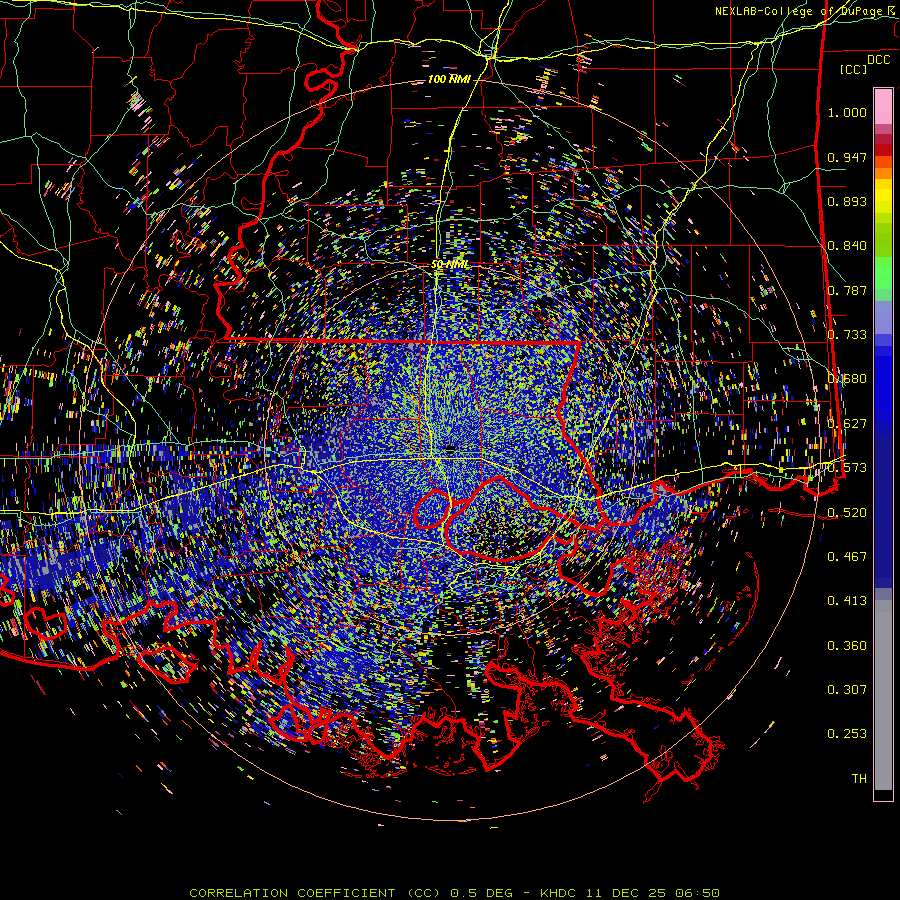This screenshot has width=900, height=900.
Task: Select the 0.360 scale value
Action: click(x=847, y=646)
